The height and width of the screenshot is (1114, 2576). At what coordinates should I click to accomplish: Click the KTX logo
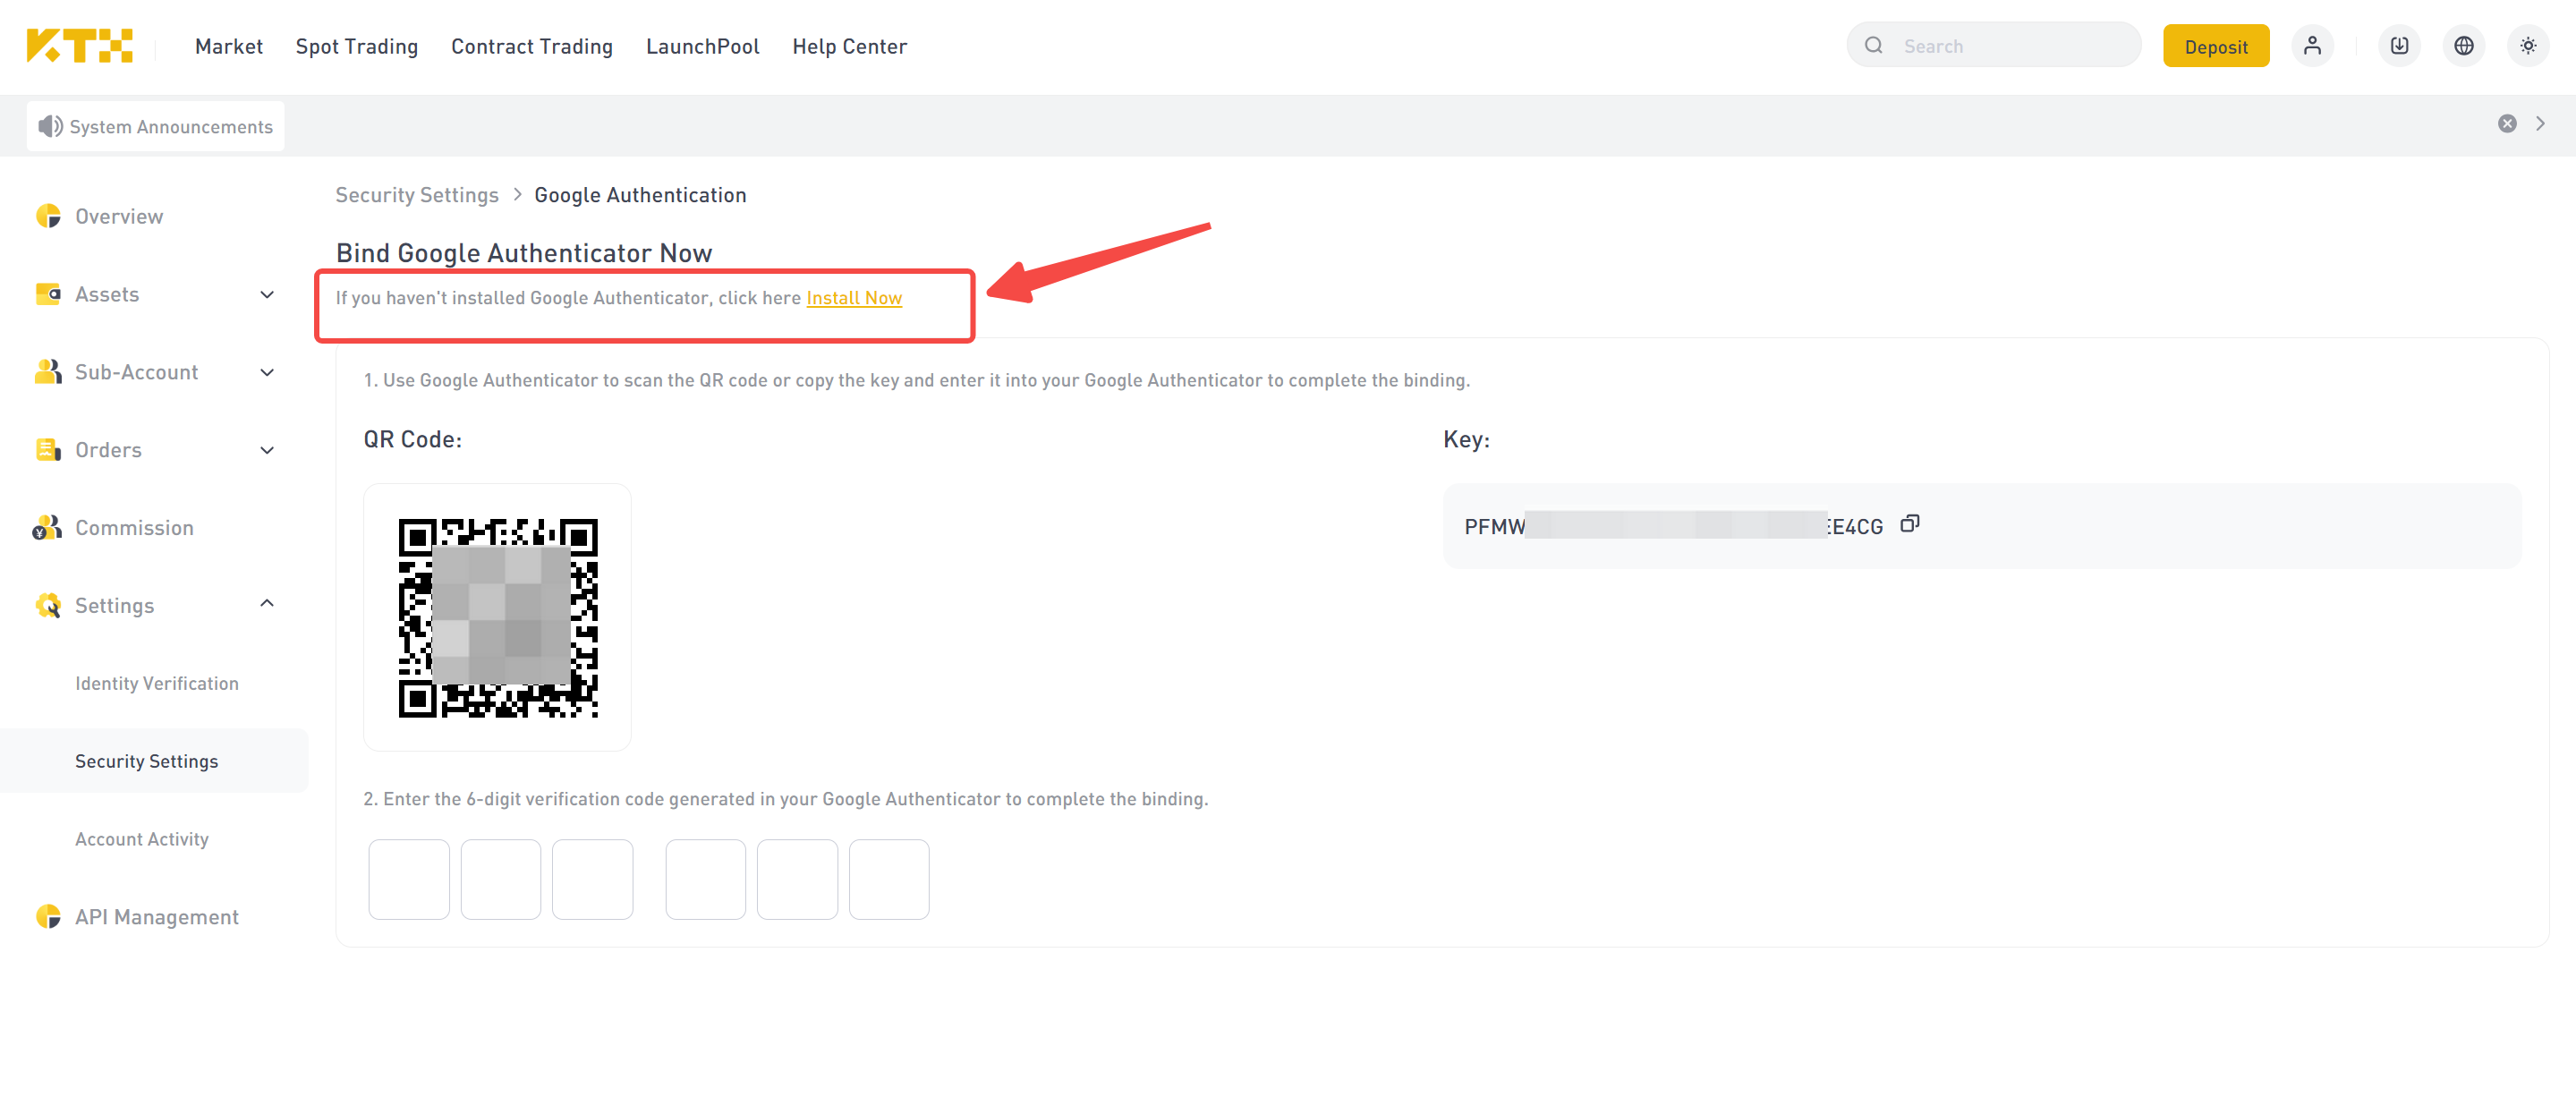(80, 46)
